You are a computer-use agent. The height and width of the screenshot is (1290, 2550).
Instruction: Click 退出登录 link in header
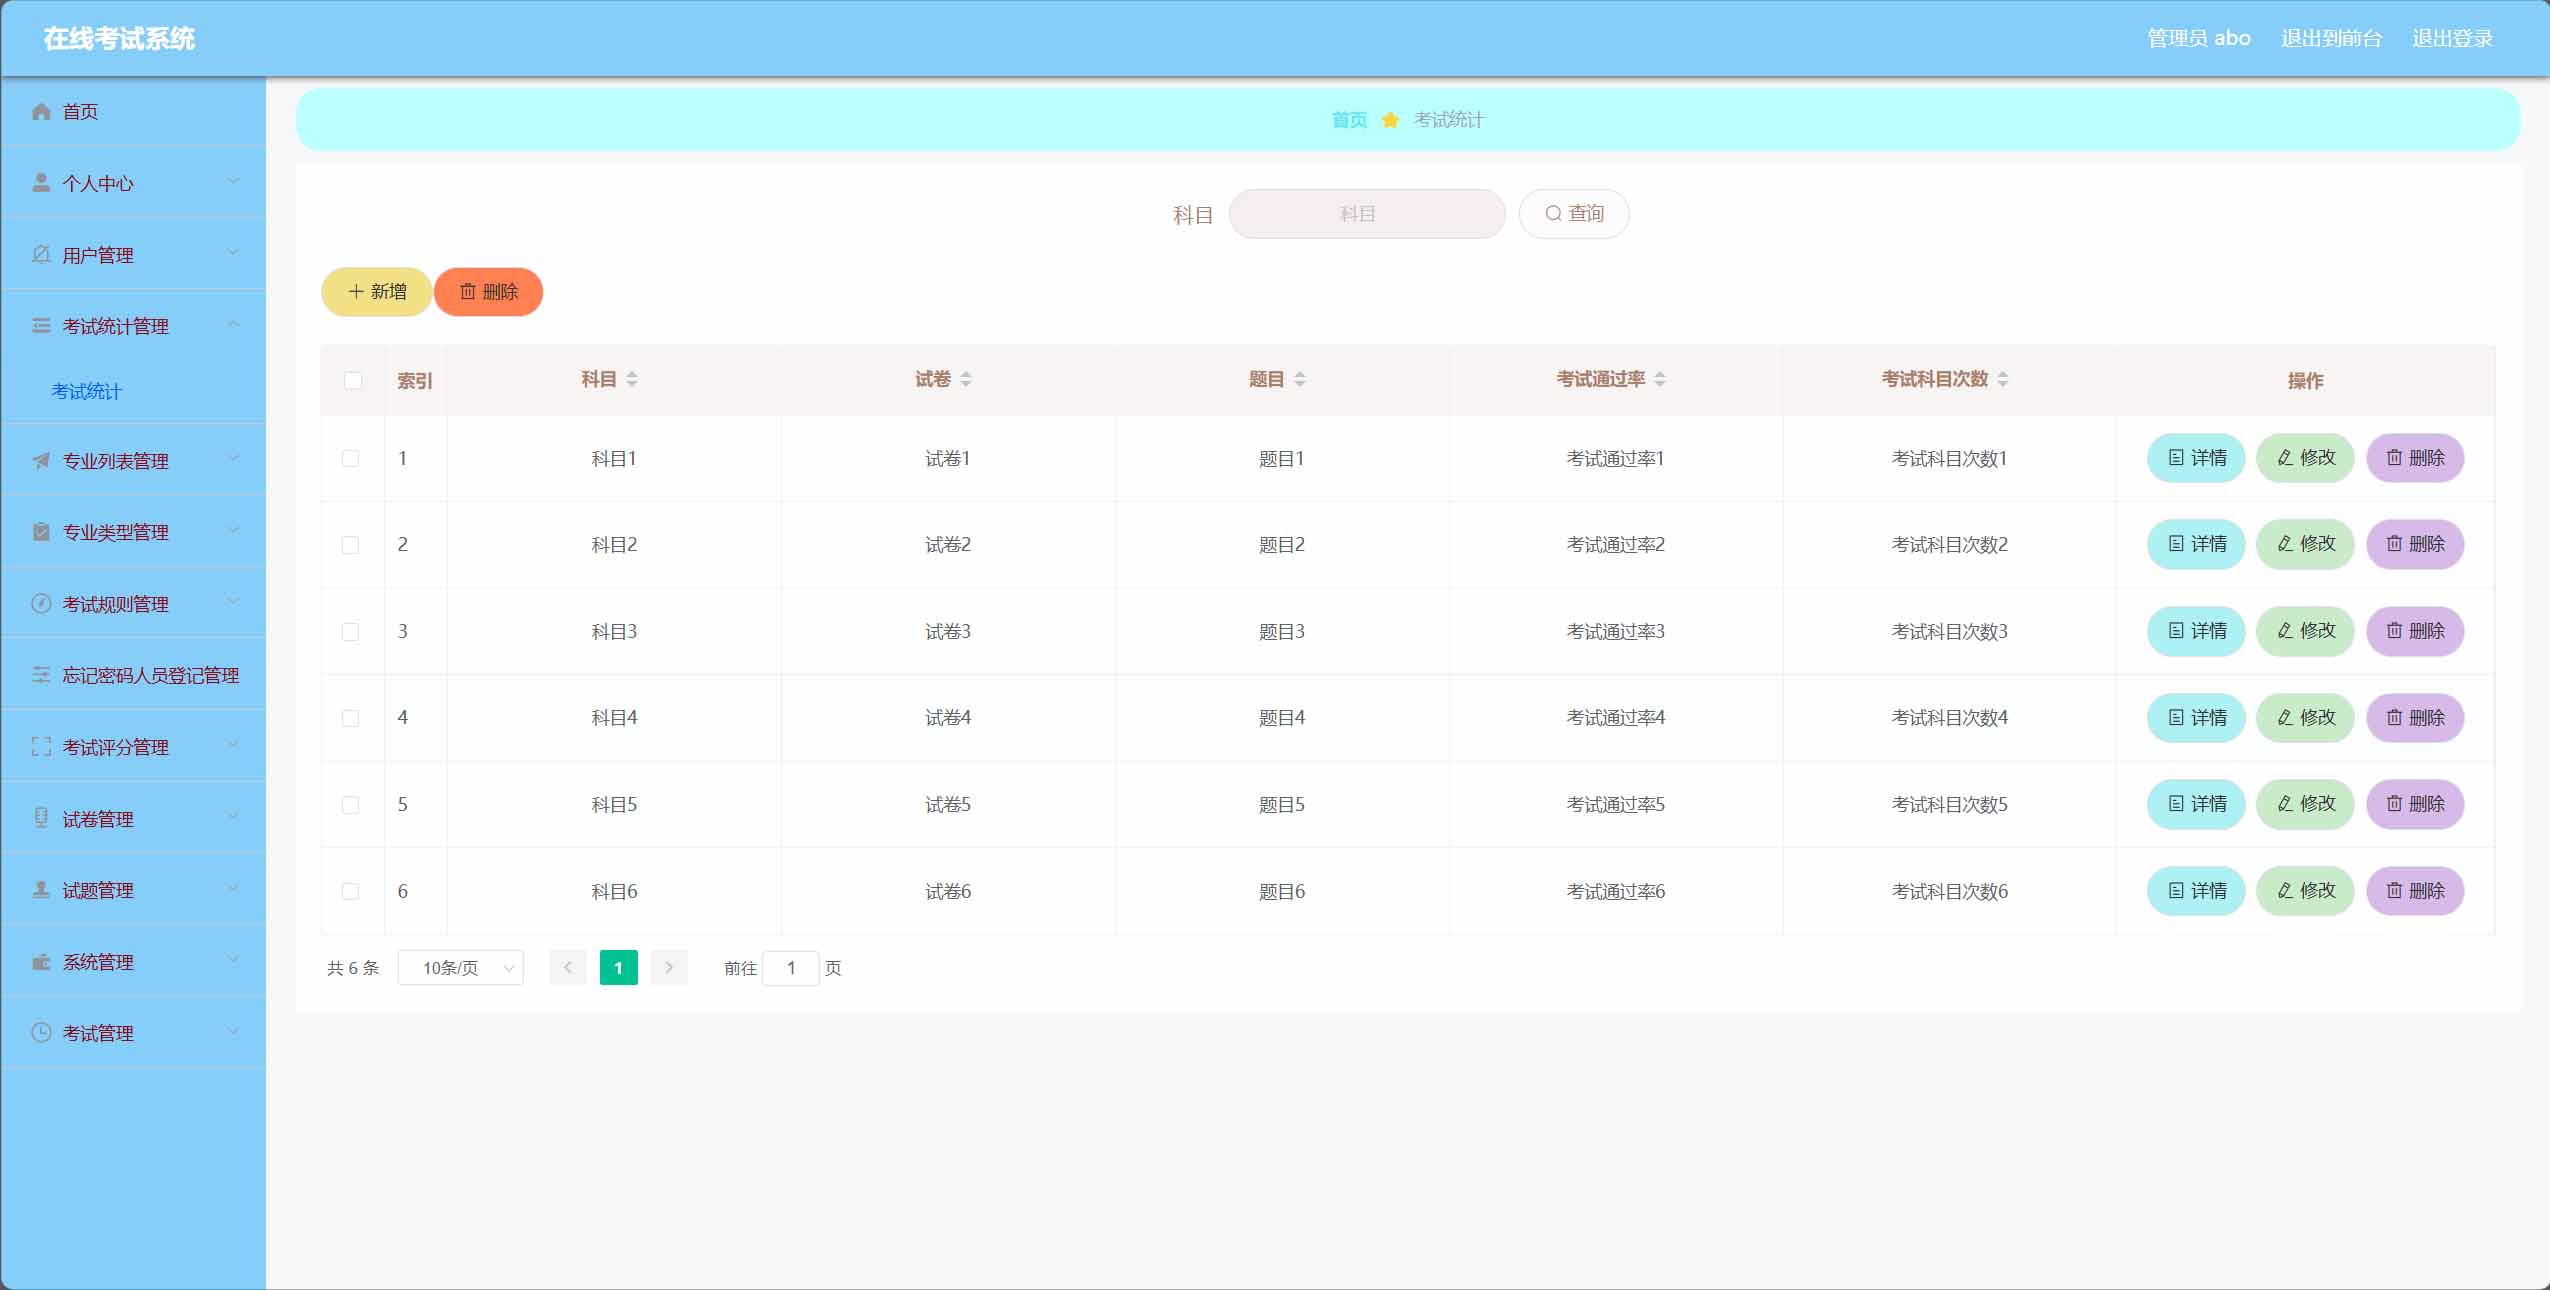tap(2452, 38)
